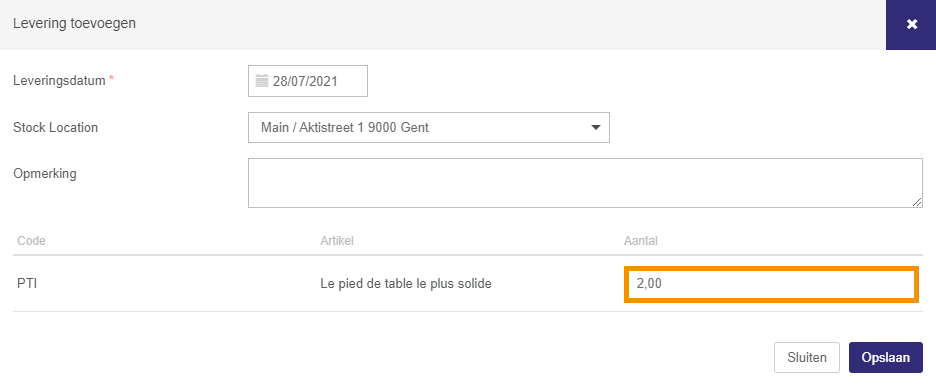936x385 pixels.
Task: Select the Aantal field containing 2,00
Action: pyautogui.click(x=771, y=284)
